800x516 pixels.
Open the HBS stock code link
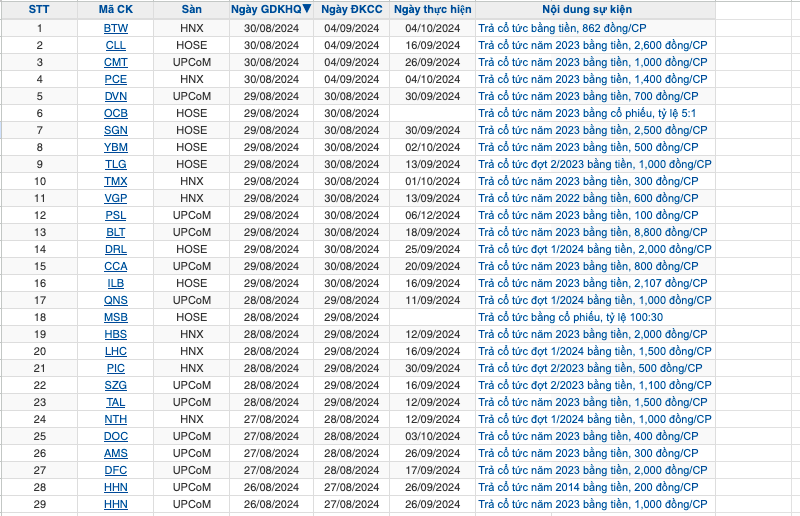116,334
